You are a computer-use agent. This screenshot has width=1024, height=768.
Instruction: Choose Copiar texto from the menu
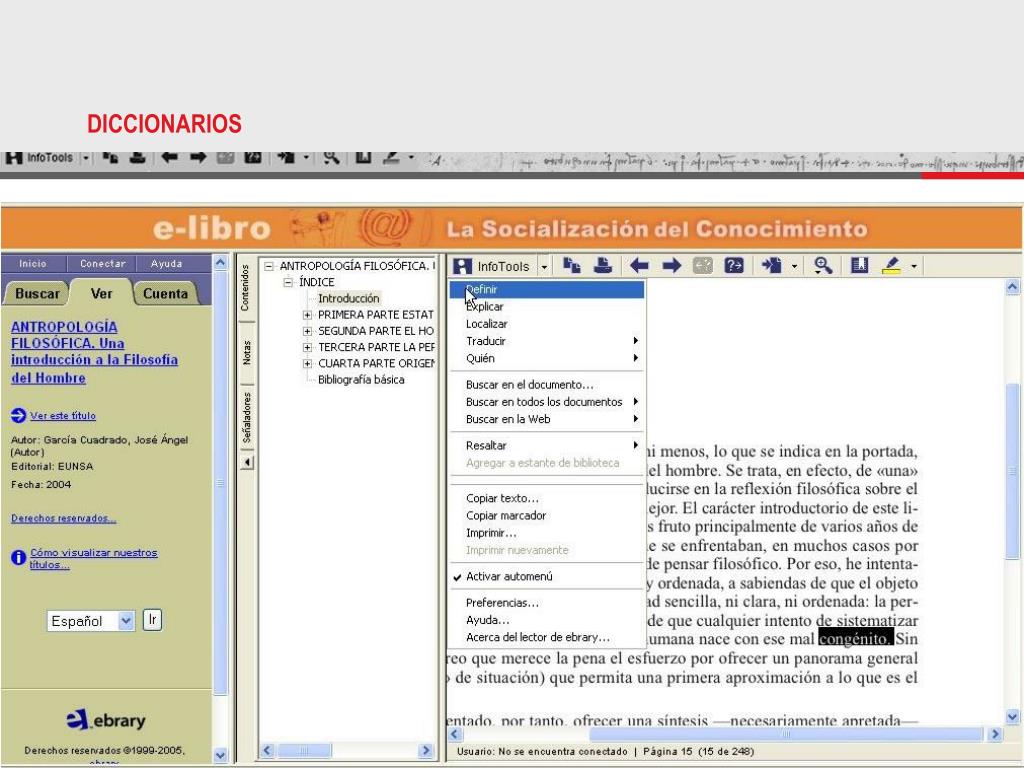[x=502, y=499]
